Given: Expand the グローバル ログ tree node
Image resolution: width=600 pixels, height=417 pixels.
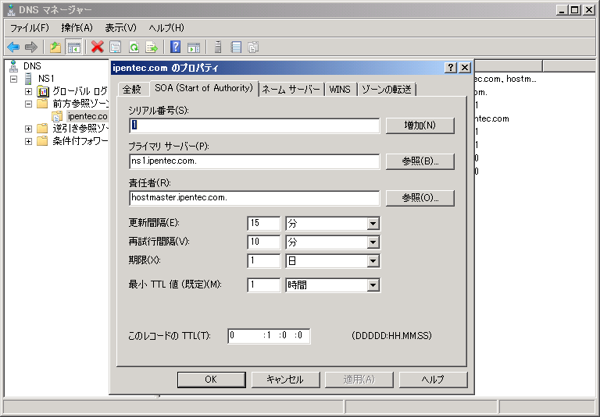Looking at the screenshot, I should pos(28,91).
